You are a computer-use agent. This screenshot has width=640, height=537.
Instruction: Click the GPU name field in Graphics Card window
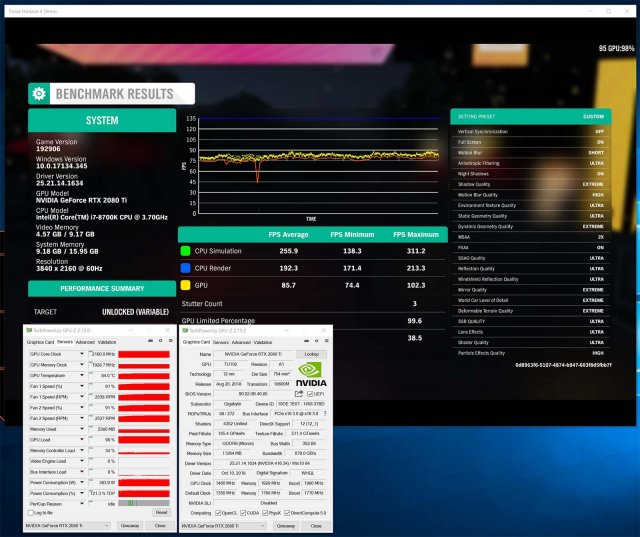(x=253, y=354)
